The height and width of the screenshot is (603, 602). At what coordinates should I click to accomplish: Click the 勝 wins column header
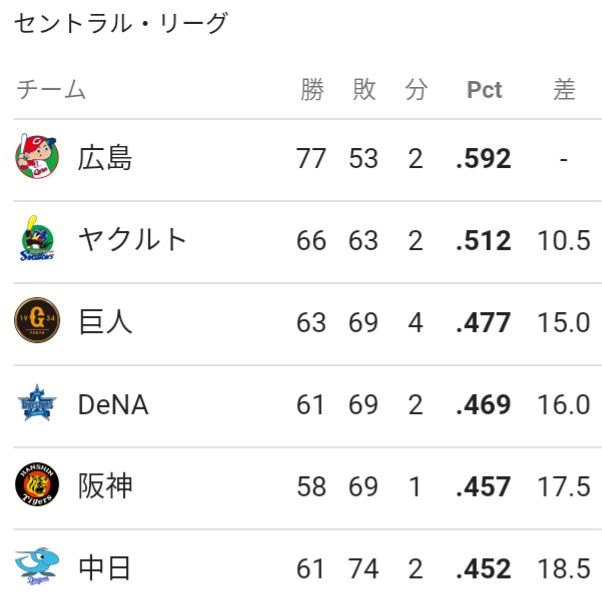312,90
